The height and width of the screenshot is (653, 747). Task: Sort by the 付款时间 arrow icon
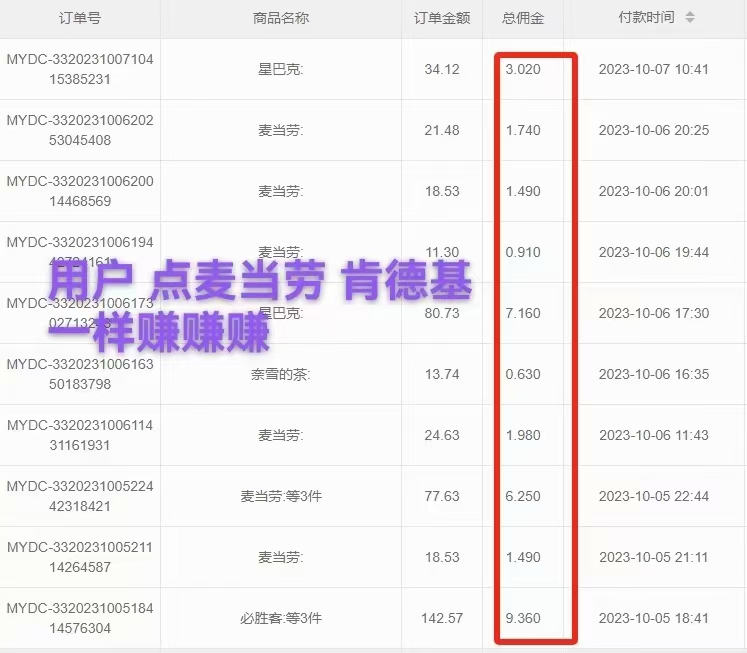tap(689, 18)
